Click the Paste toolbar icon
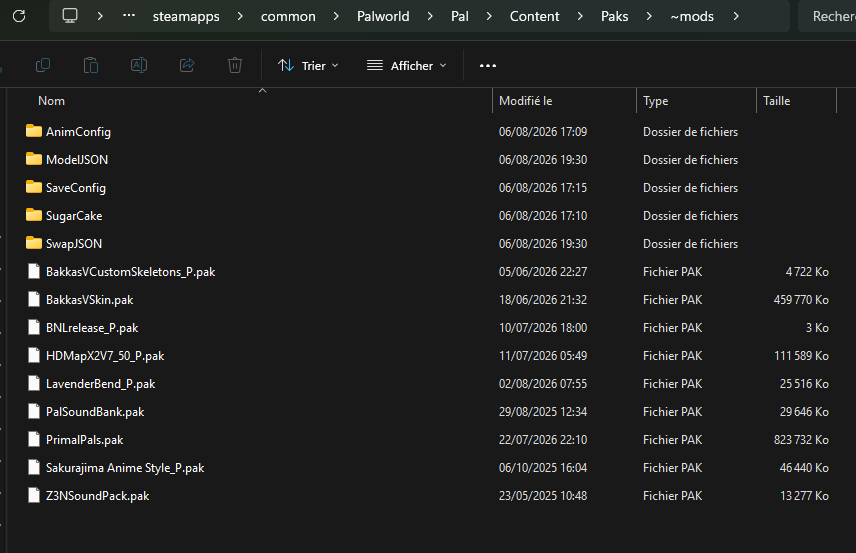This screenshot has height=553, width=856. 91,66
